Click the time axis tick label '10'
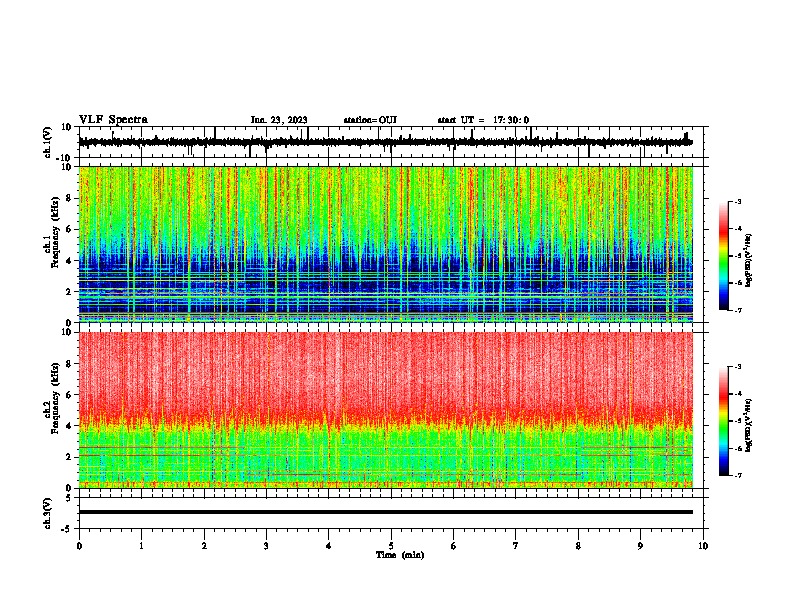Screen dimensions: 792x612 (x=703, y=546)
